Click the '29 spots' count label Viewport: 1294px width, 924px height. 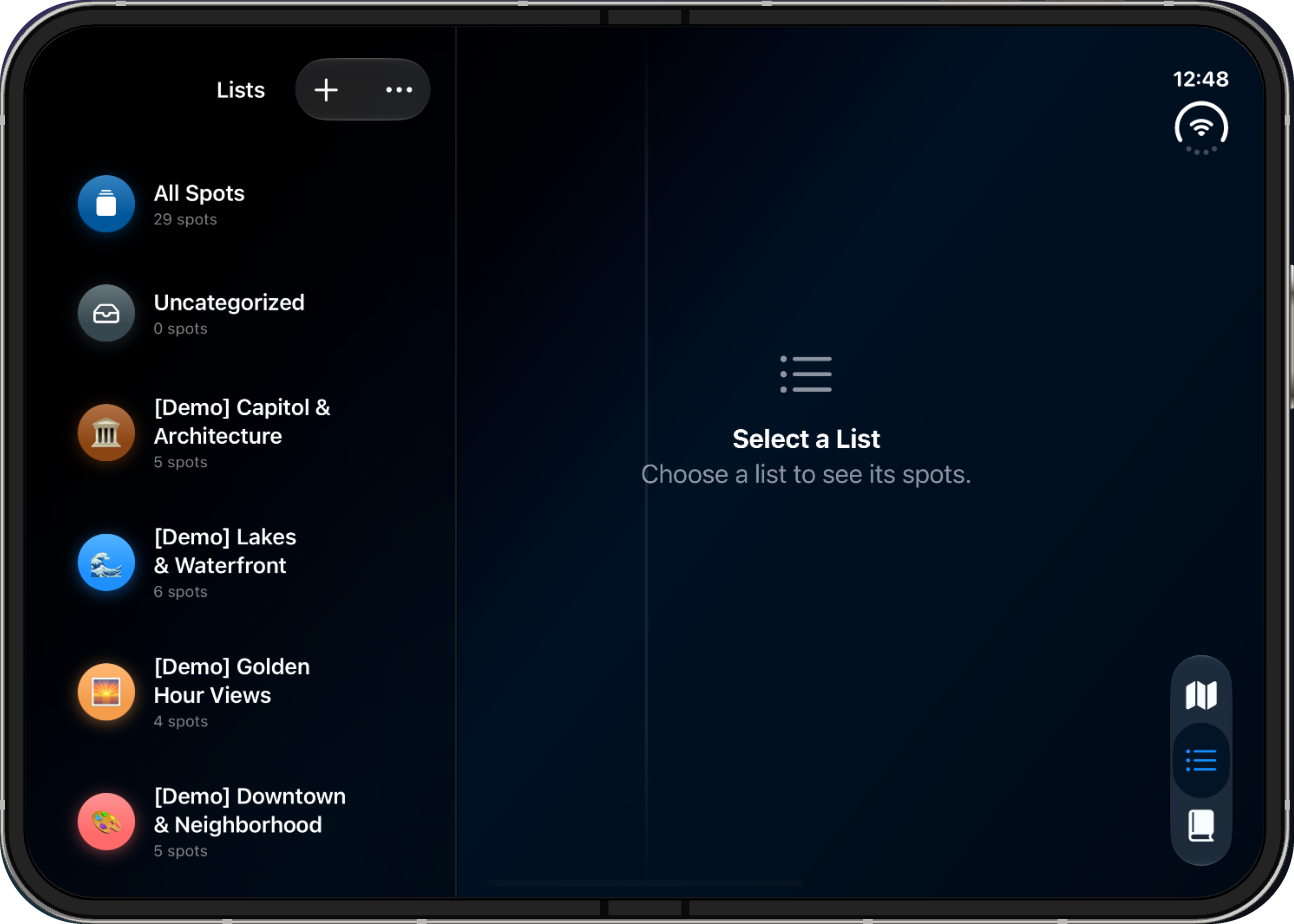185,219
